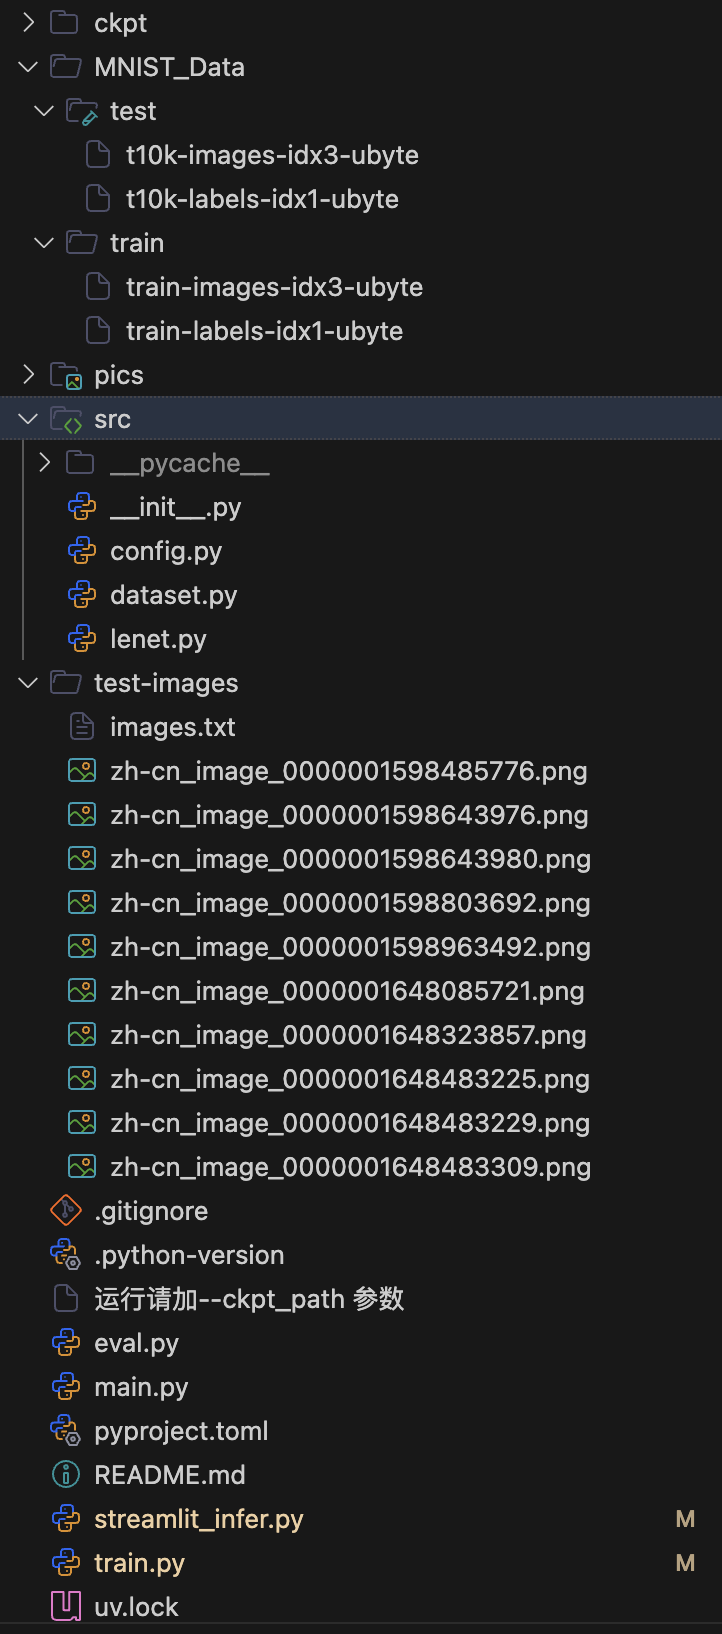The width and height of the screenshot is (722, 1634).
Task: Click the M git badge next to train.py
Action: click(685, 1562)
